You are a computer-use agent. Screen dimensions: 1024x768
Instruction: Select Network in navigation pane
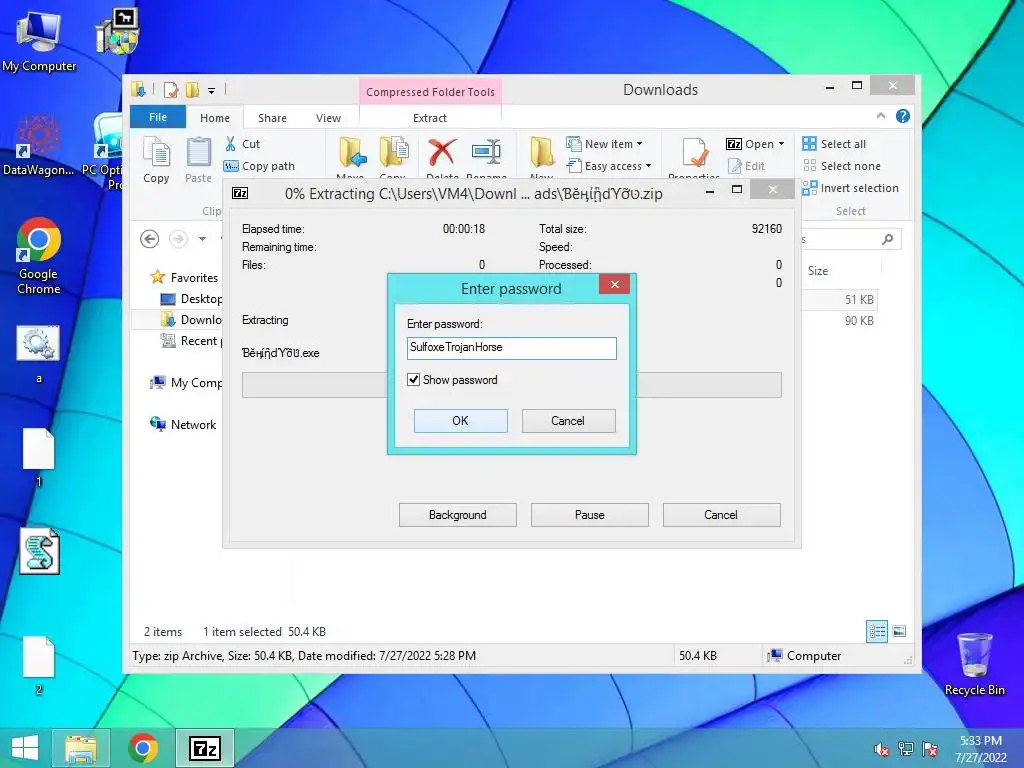click(x=183, y=424)
